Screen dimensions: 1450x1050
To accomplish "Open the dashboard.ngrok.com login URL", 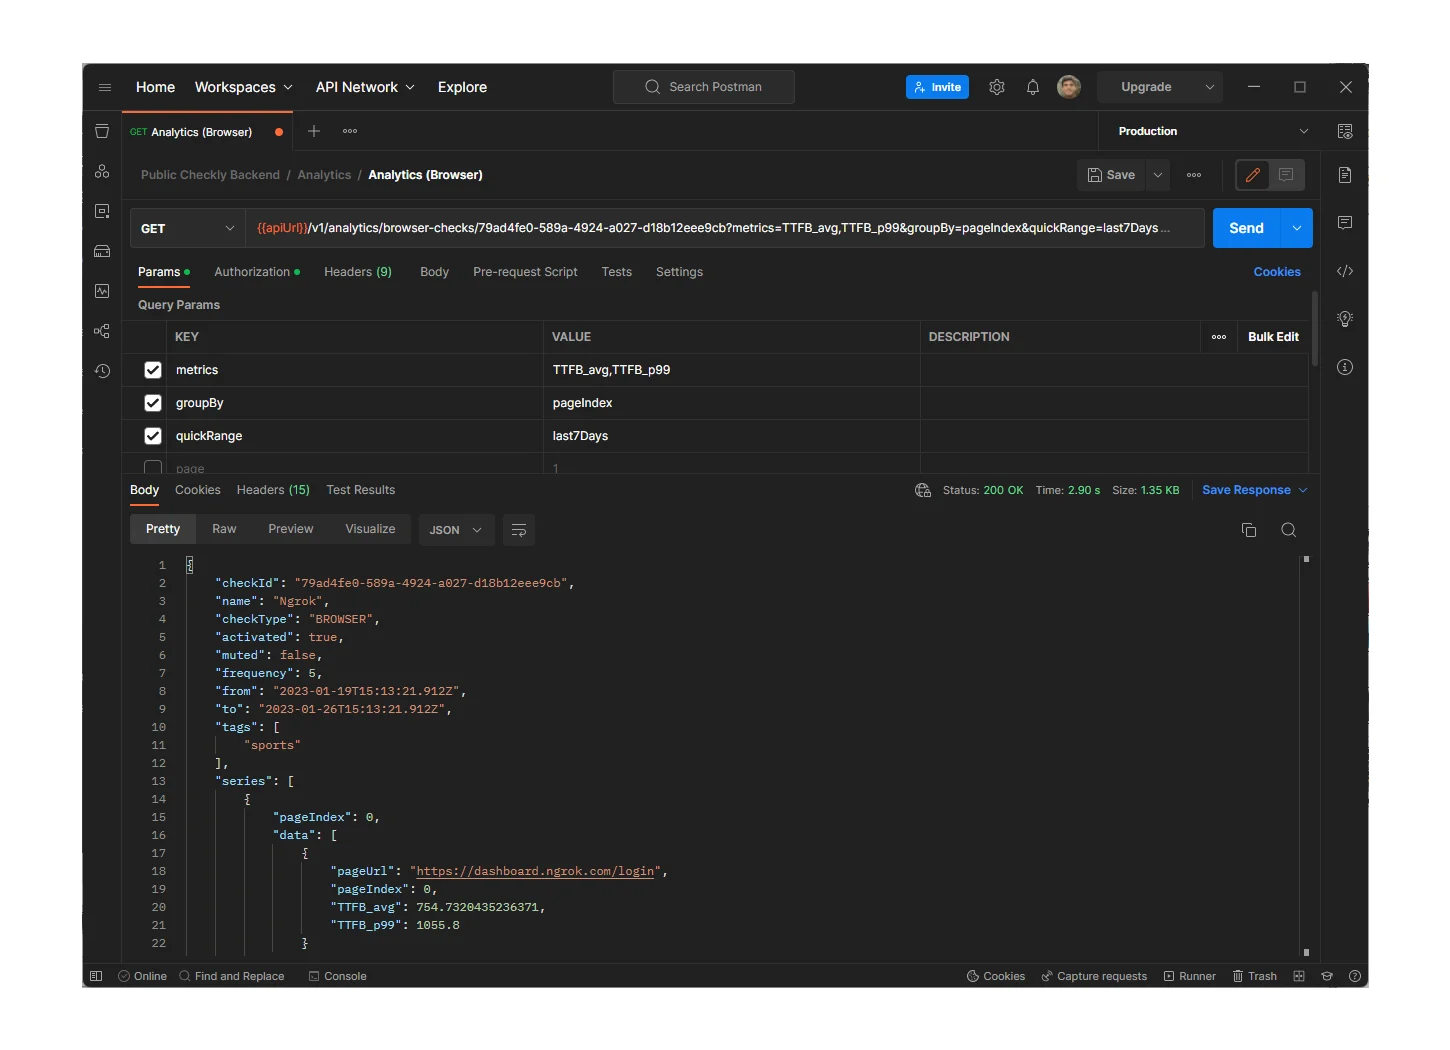I will point(536,871).
